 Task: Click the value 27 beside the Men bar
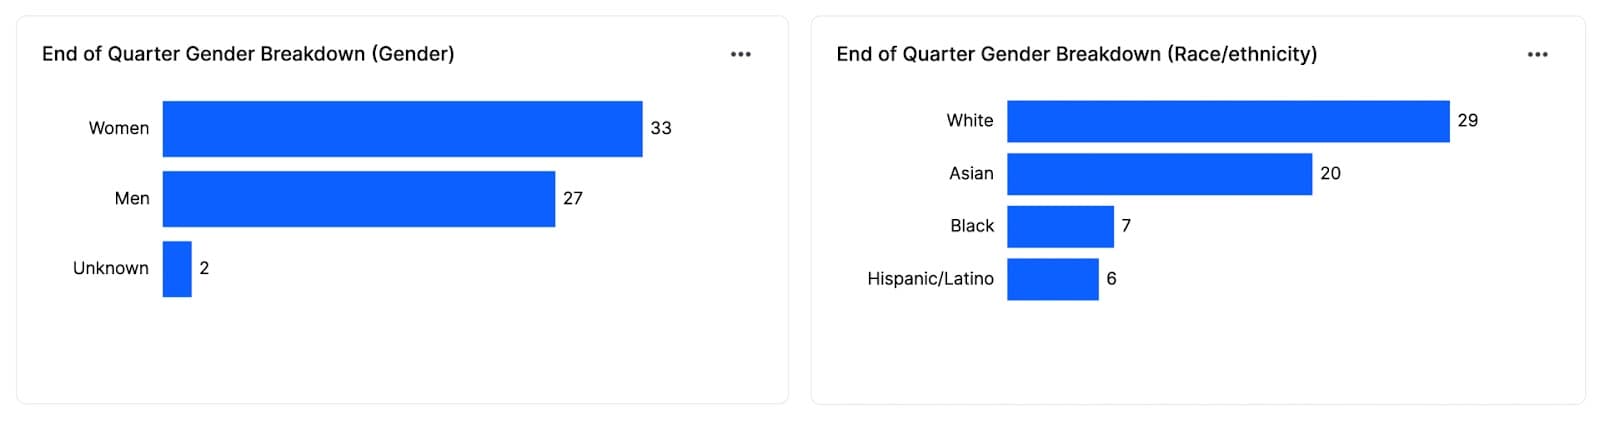[573, 198]
